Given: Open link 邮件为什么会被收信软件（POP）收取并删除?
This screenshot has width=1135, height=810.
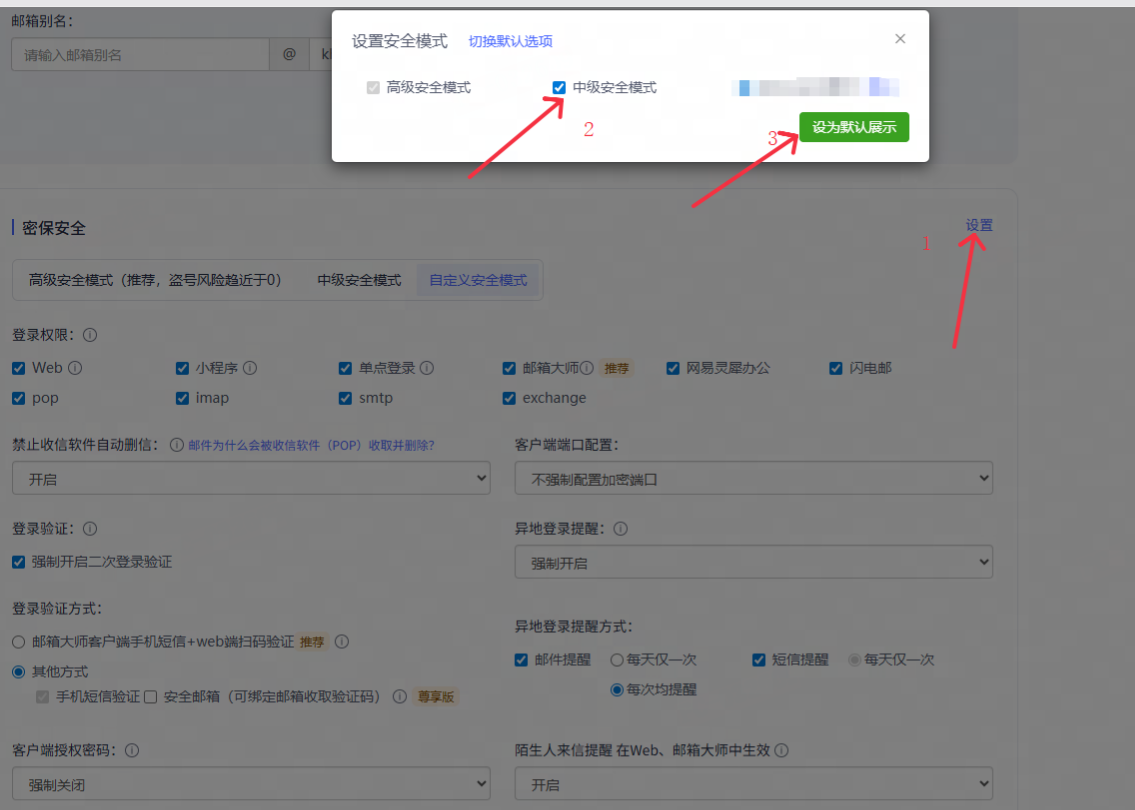Looking at the screenshot, I should pos(311,445).
